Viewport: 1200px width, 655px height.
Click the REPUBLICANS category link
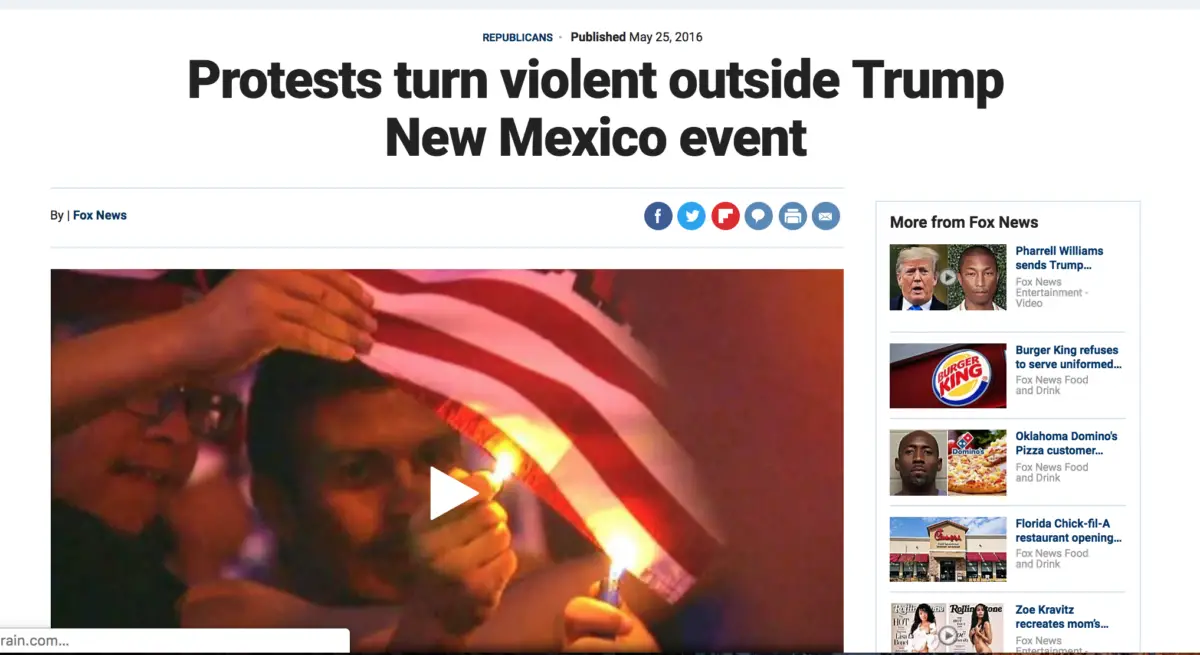click(x=517, y=38)
